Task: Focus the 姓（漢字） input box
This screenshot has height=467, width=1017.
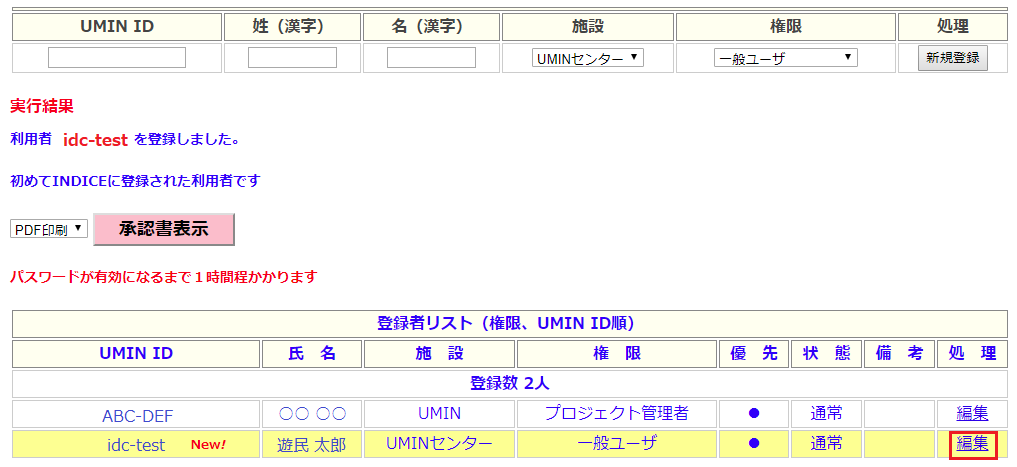Action: 292,58
